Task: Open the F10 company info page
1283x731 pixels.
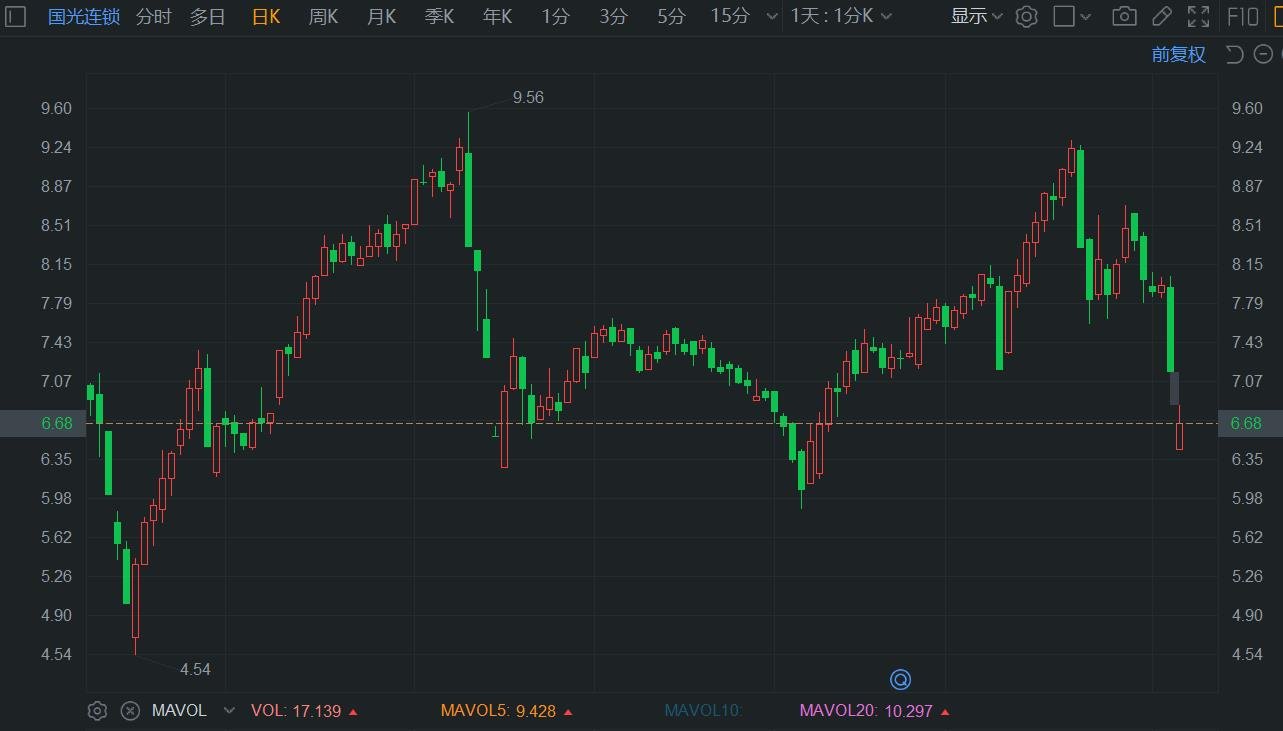Action: tap(1242, 16)
